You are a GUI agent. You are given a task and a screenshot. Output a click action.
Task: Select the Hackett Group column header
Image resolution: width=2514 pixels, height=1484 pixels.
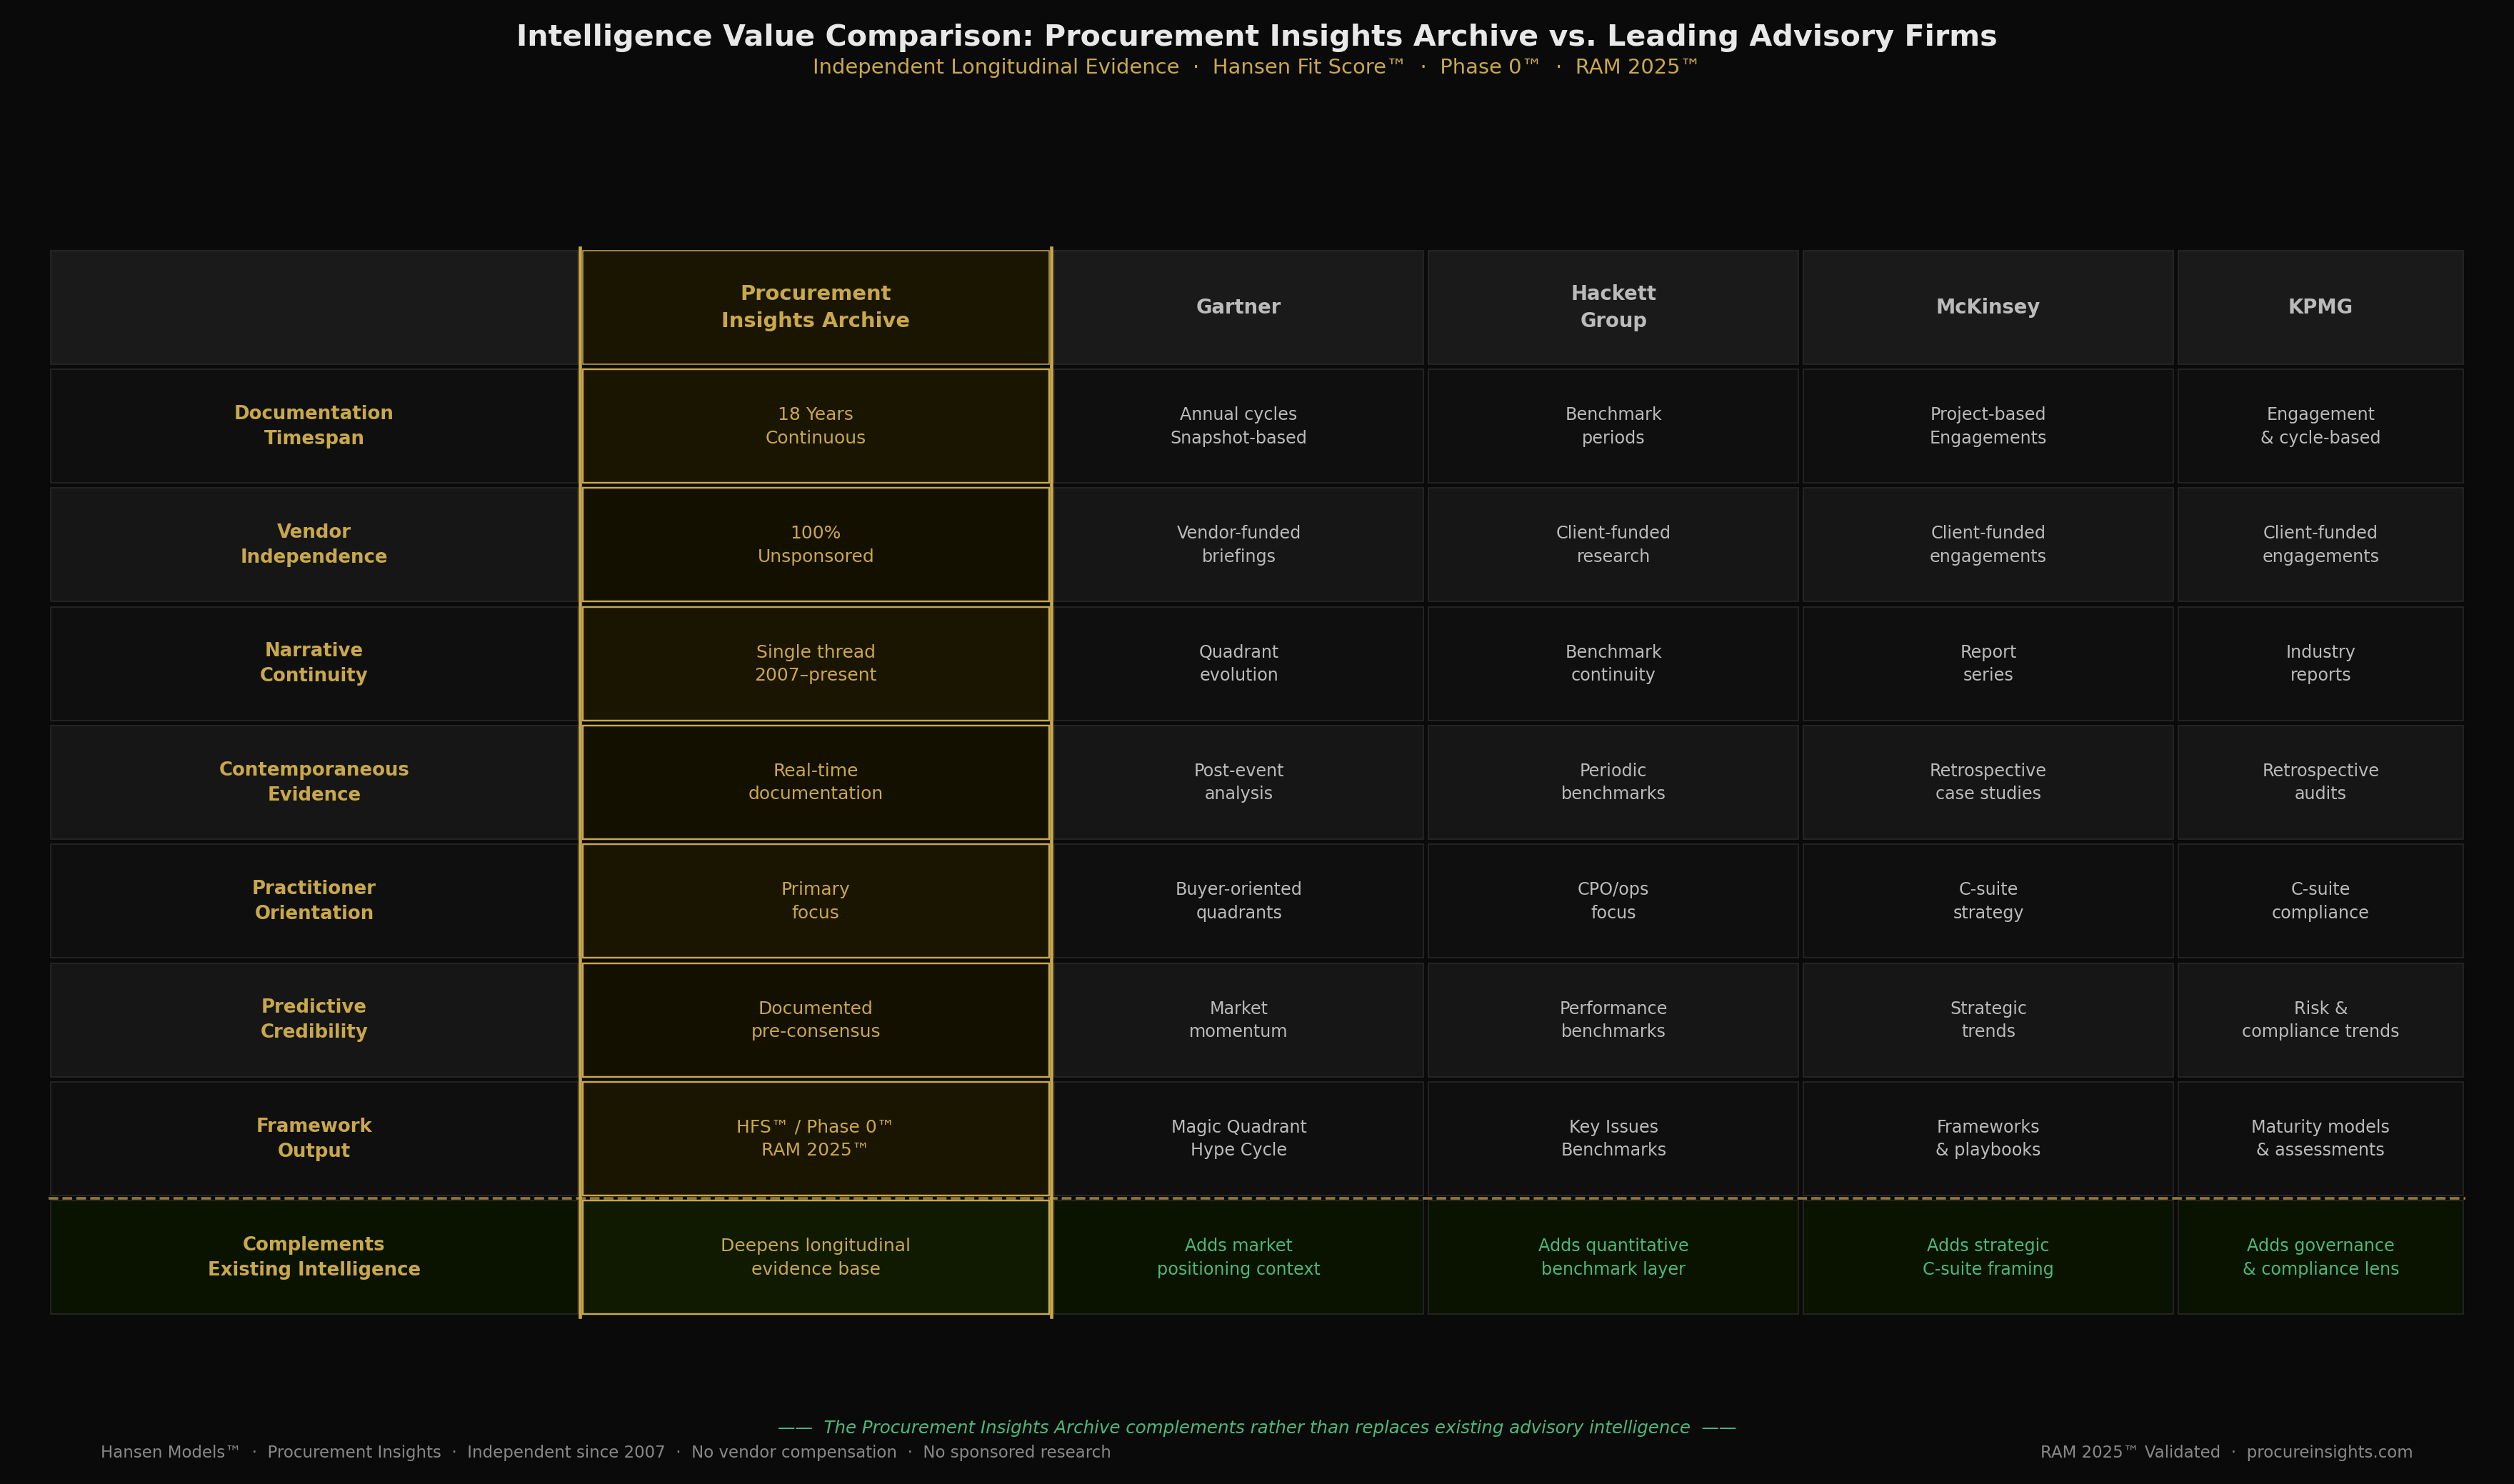coord(1612,307)
